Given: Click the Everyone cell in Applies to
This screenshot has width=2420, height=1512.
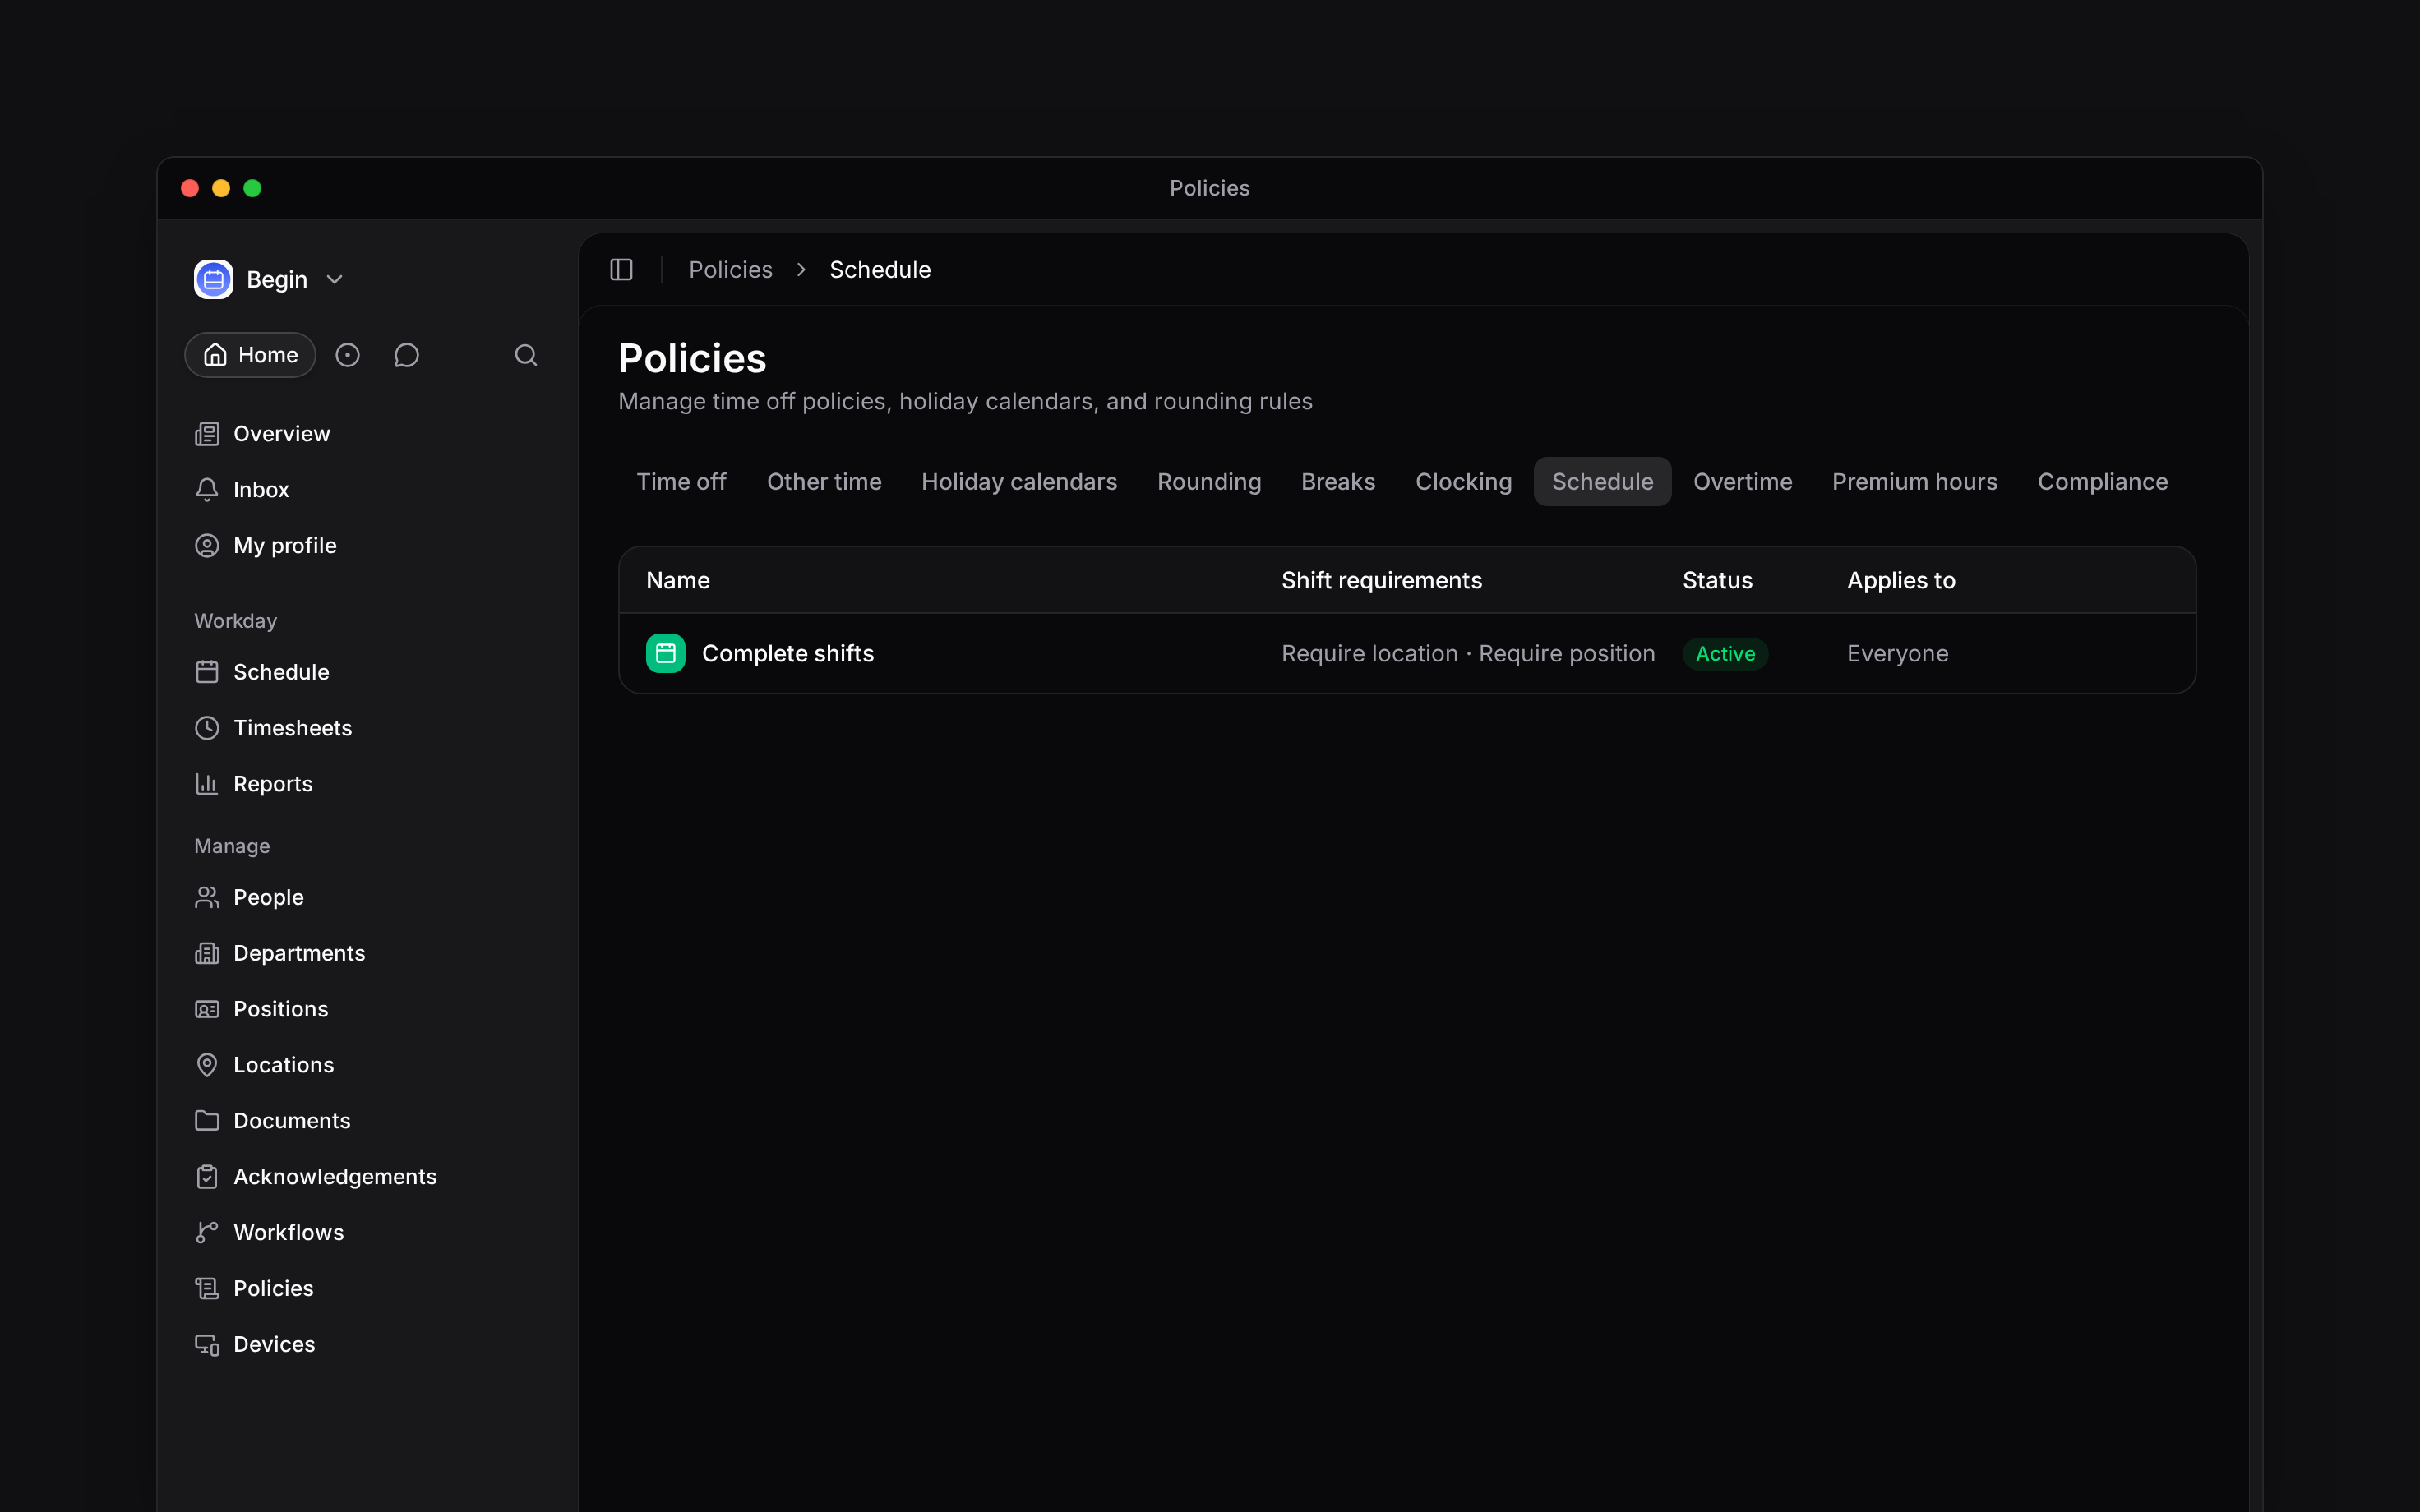Looking at the screenshot, I should coord(1897,654).
